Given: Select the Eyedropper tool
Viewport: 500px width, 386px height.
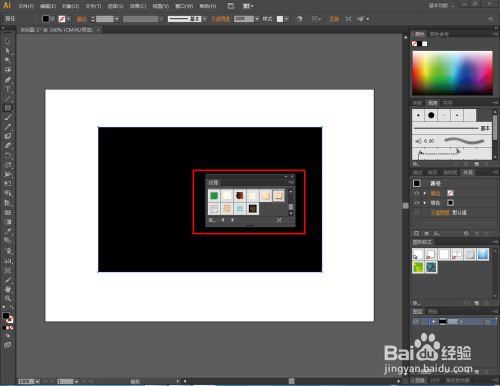Looking at the screenshot, I should (8, 231).
